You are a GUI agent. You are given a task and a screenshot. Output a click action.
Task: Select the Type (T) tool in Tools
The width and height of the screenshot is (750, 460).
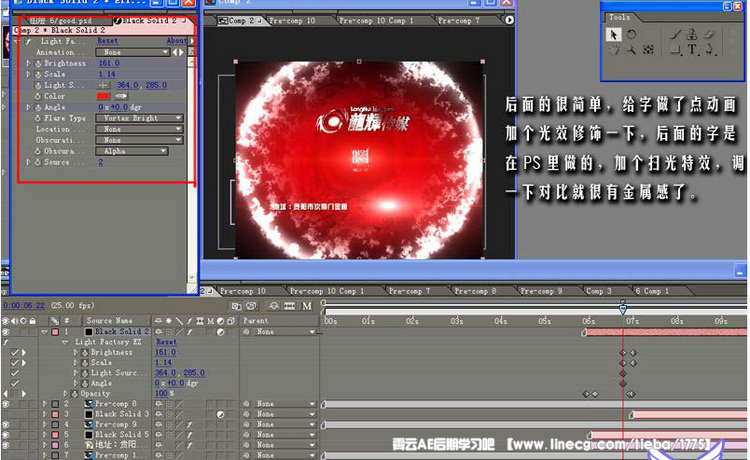(692, 49)
